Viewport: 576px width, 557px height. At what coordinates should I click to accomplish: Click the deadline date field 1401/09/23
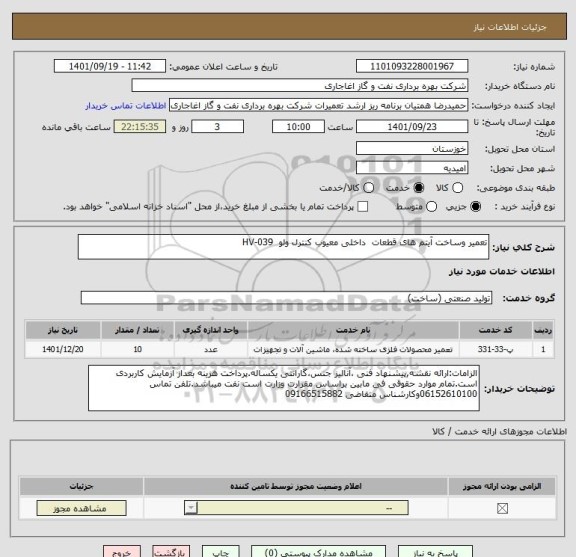tap(412, 127)
